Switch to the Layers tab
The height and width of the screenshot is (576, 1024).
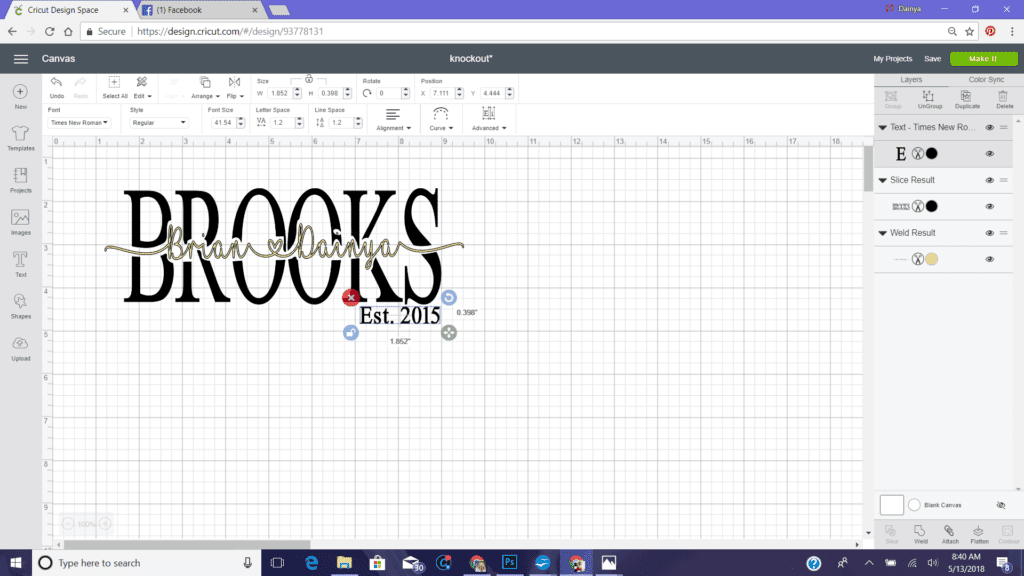(x=911, y=80)
